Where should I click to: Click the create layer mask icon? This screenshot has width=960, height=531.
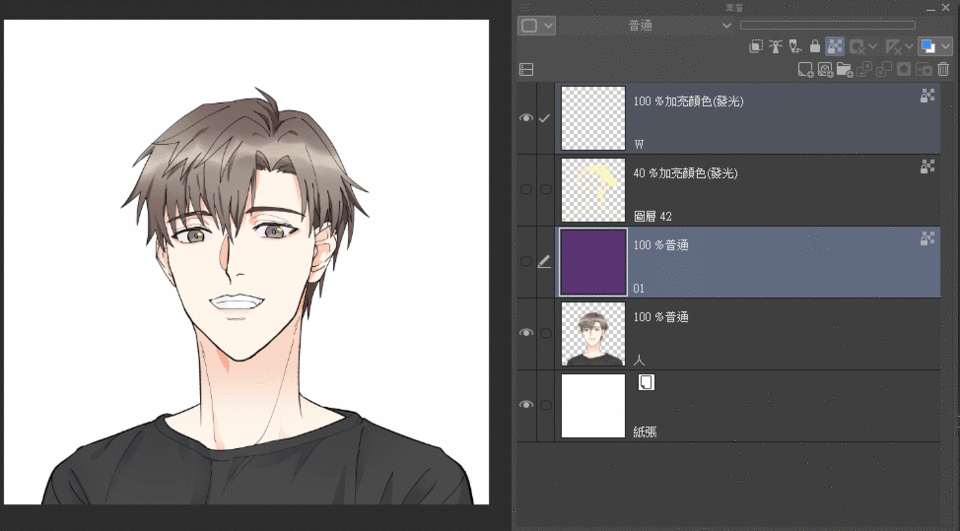[904, 70]
